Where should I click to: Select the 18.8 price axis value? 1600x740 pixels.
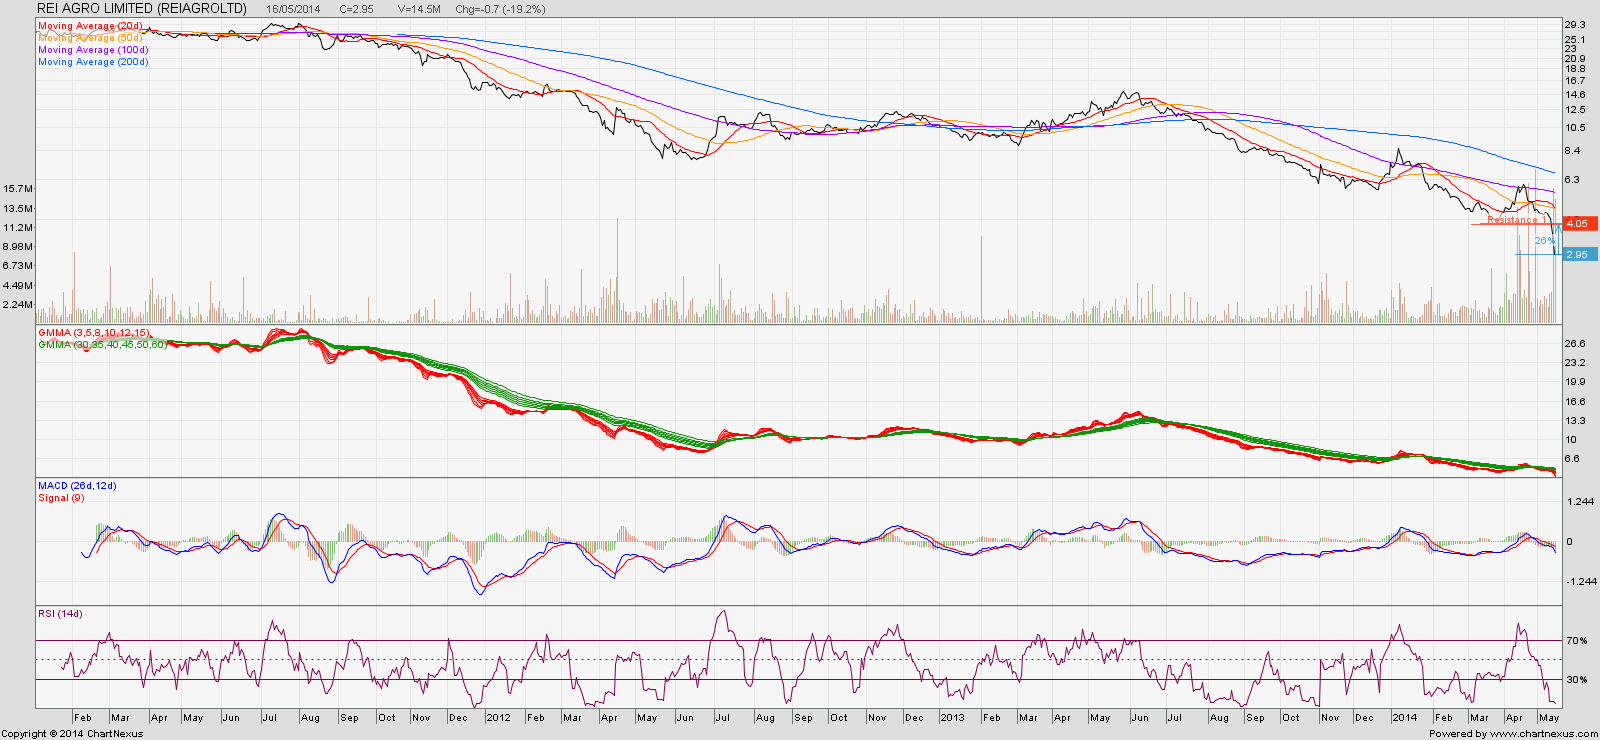pos(1576,69)
